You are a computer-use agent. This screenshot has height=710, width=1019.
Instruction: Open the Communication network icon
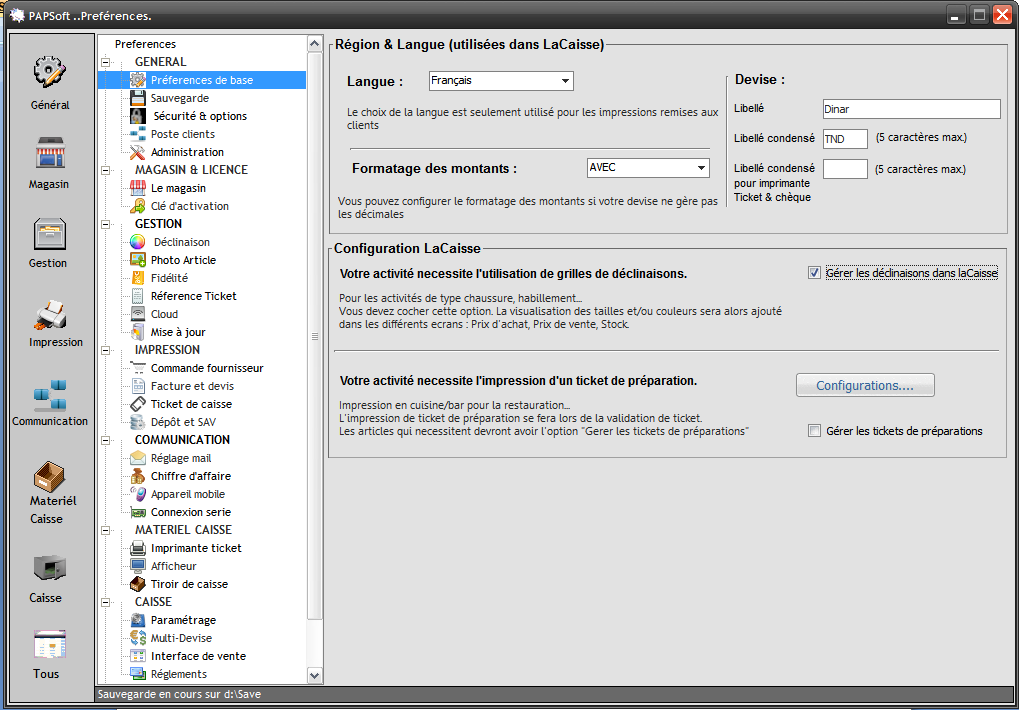tap(50, 395)
